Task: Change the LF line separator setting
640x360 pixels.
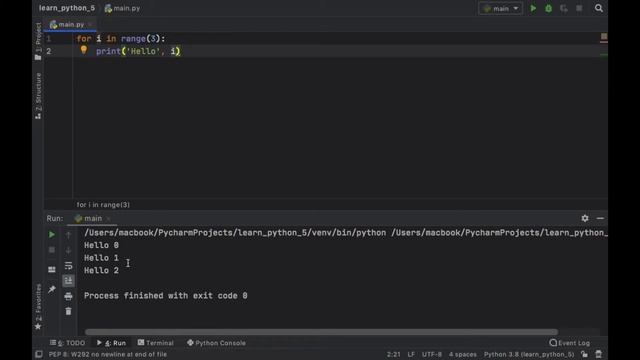Action: [411, 354]
